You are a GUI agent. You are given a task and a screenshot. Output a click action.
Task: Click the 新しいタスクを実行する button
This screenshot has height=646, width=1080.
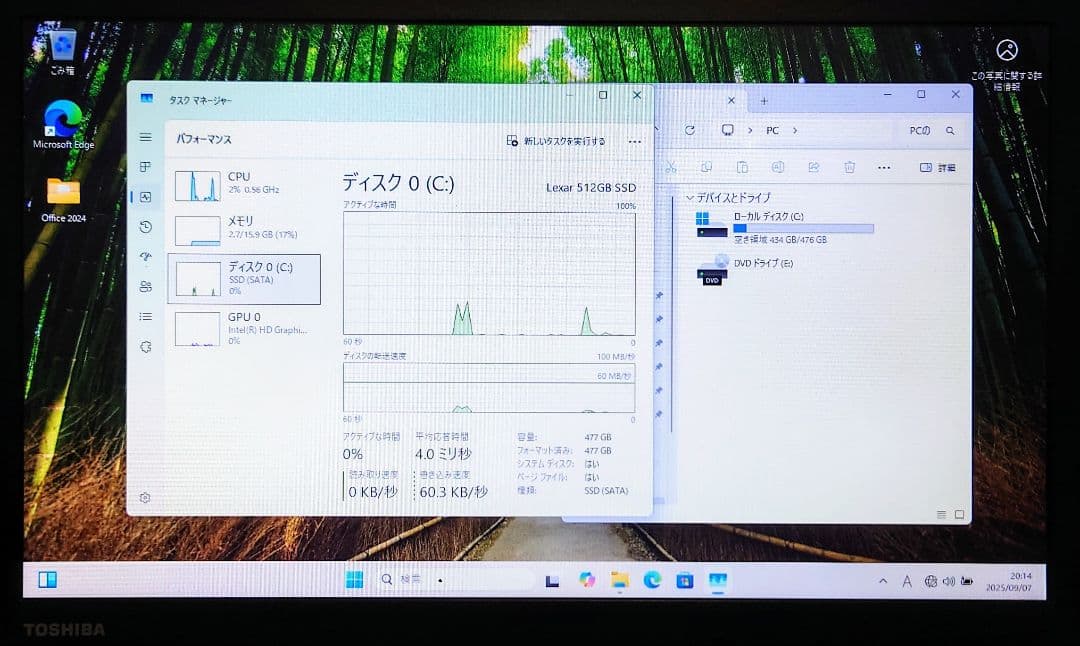point(556,141)
